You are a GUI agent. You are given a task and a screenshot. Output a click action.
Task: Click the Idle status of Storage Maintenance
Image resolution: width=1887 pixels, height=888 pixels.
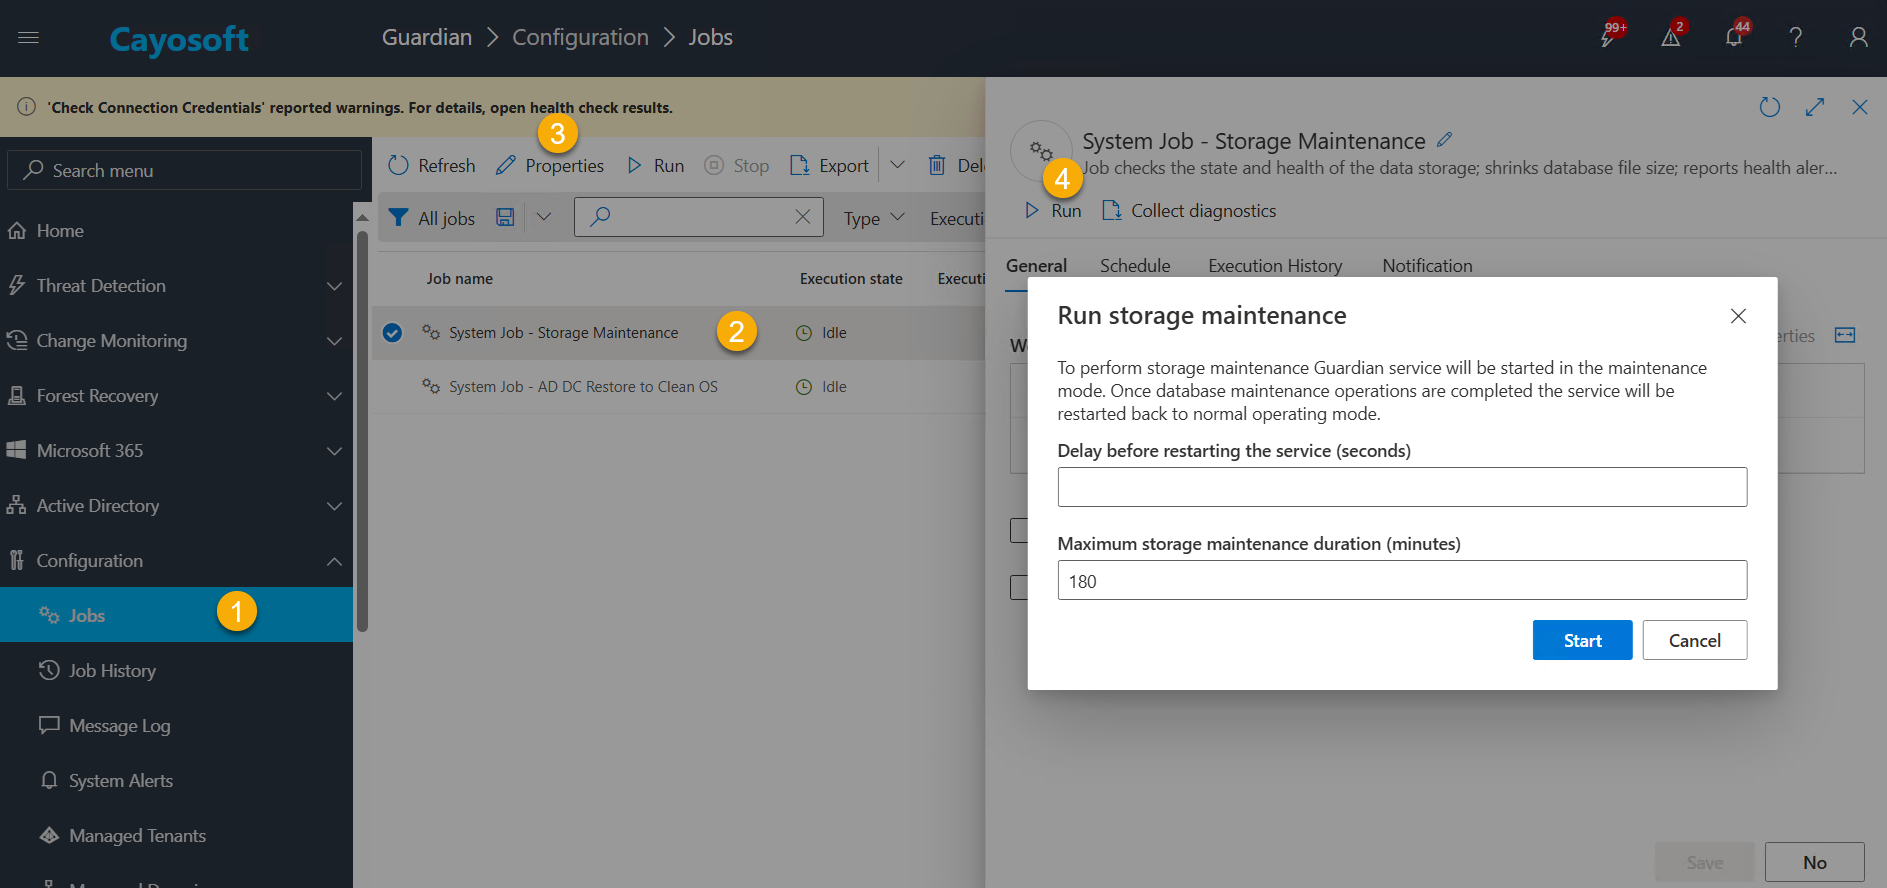pyautogui.click(x=821, y=333)
